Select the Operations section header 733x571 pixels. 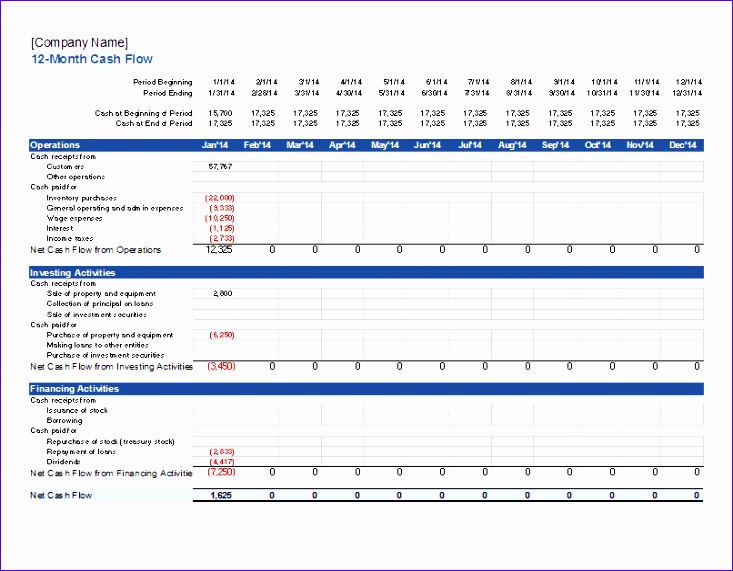(55, 145)
